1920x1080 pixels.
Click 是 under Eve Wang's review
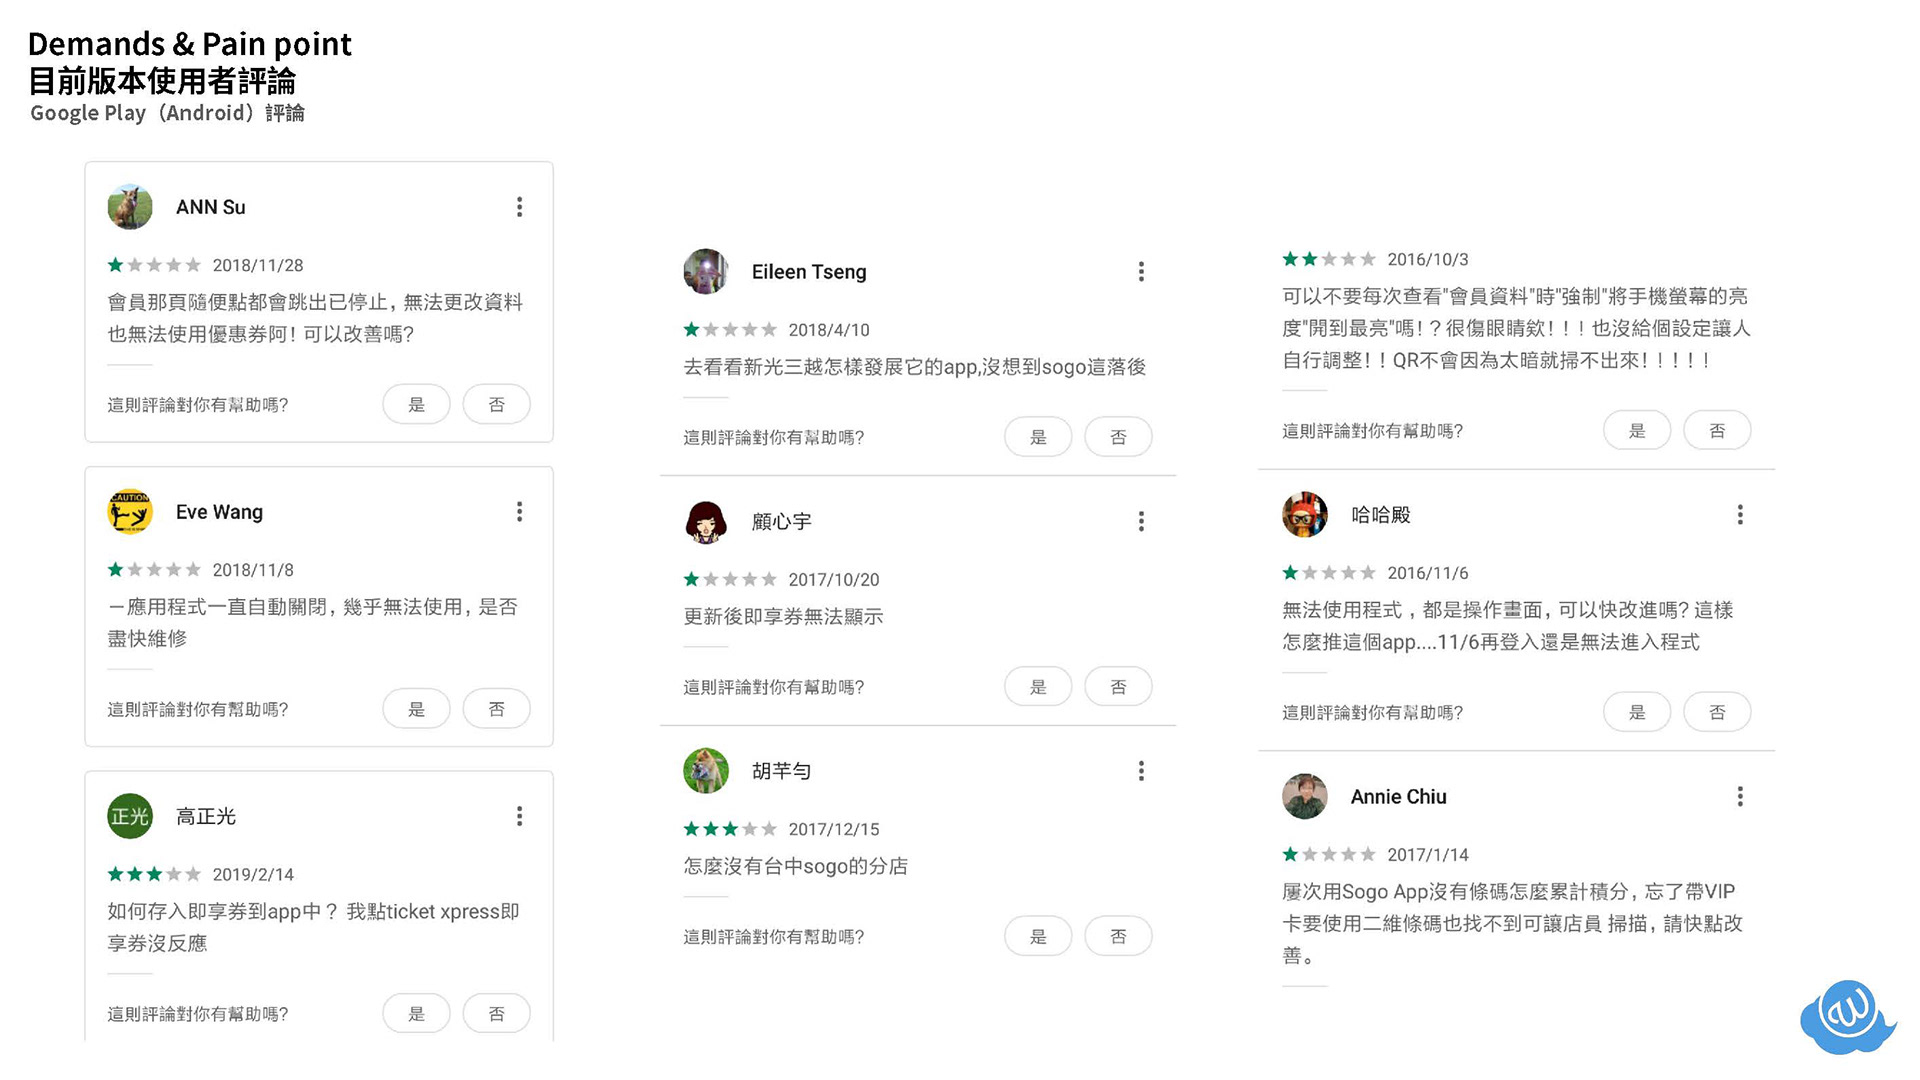pyautogui.click(x=417, y=709)
